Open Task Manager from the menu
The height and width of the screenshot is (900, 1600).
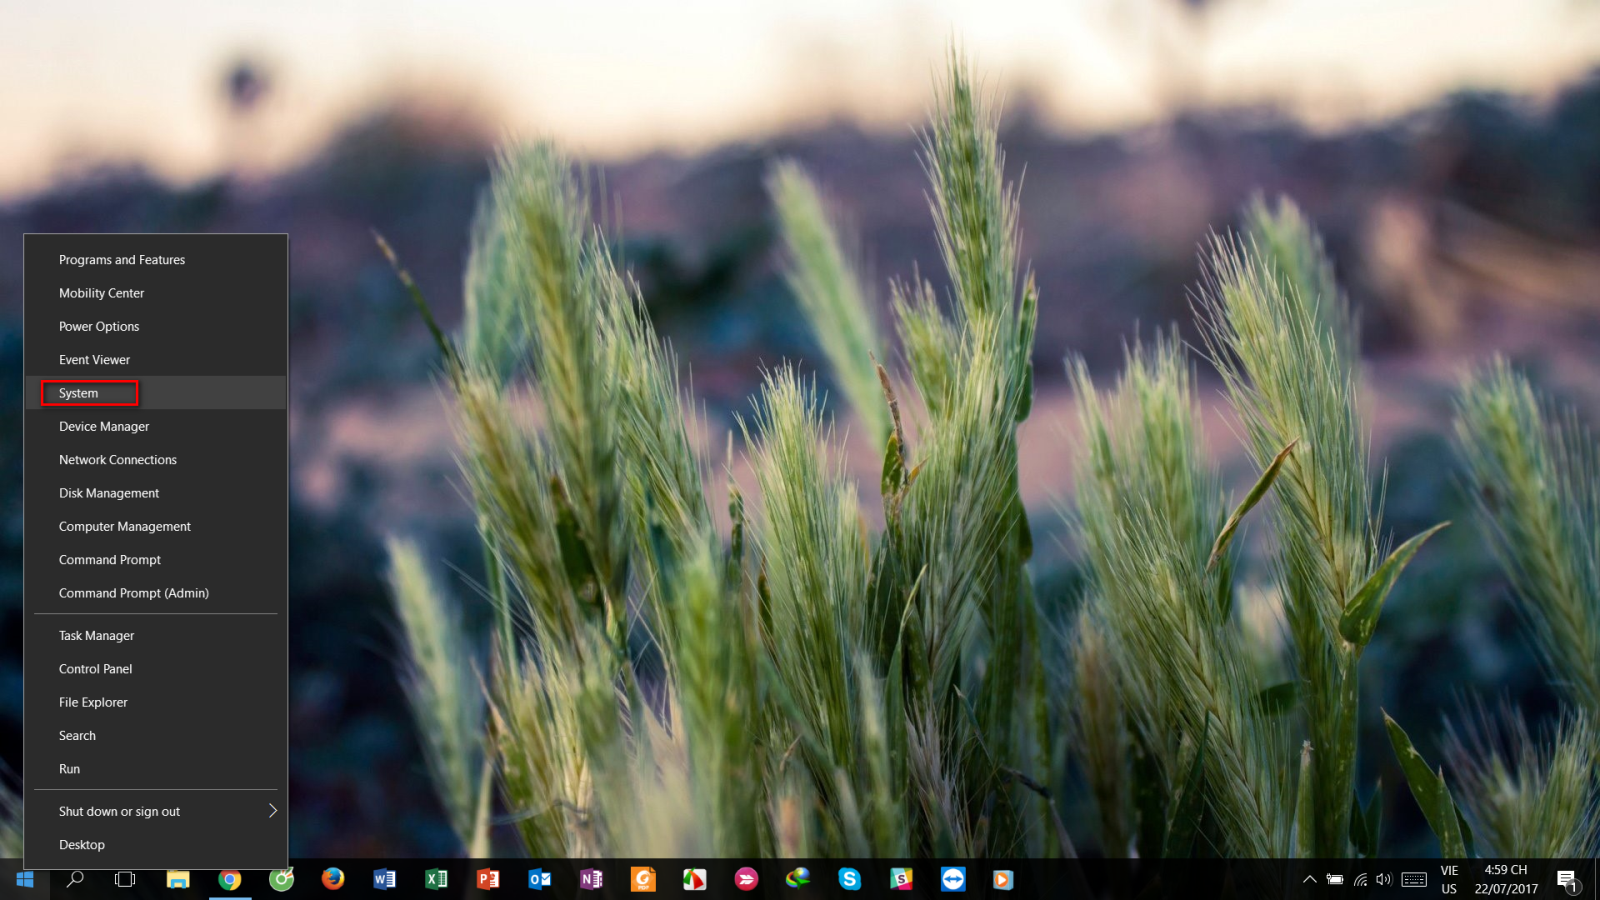(x=96, y=635)
